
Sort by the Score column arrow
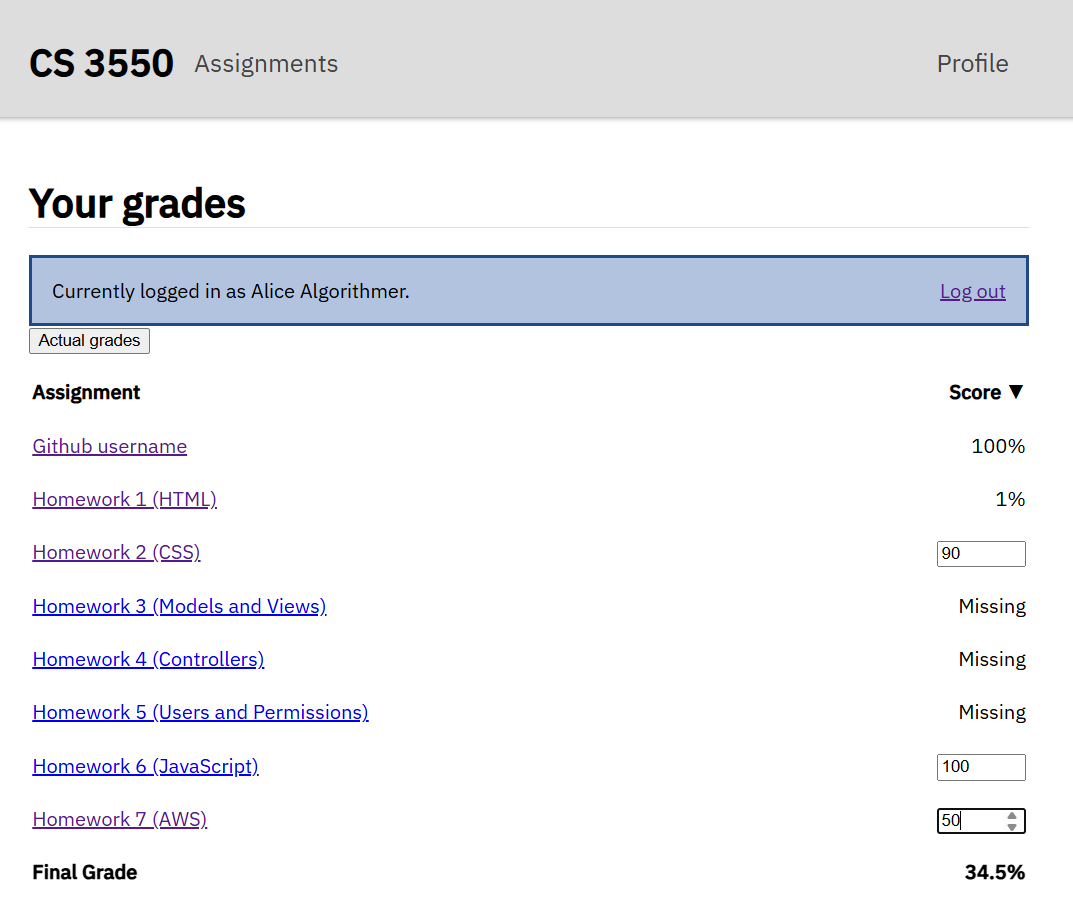coord(1015,392)
